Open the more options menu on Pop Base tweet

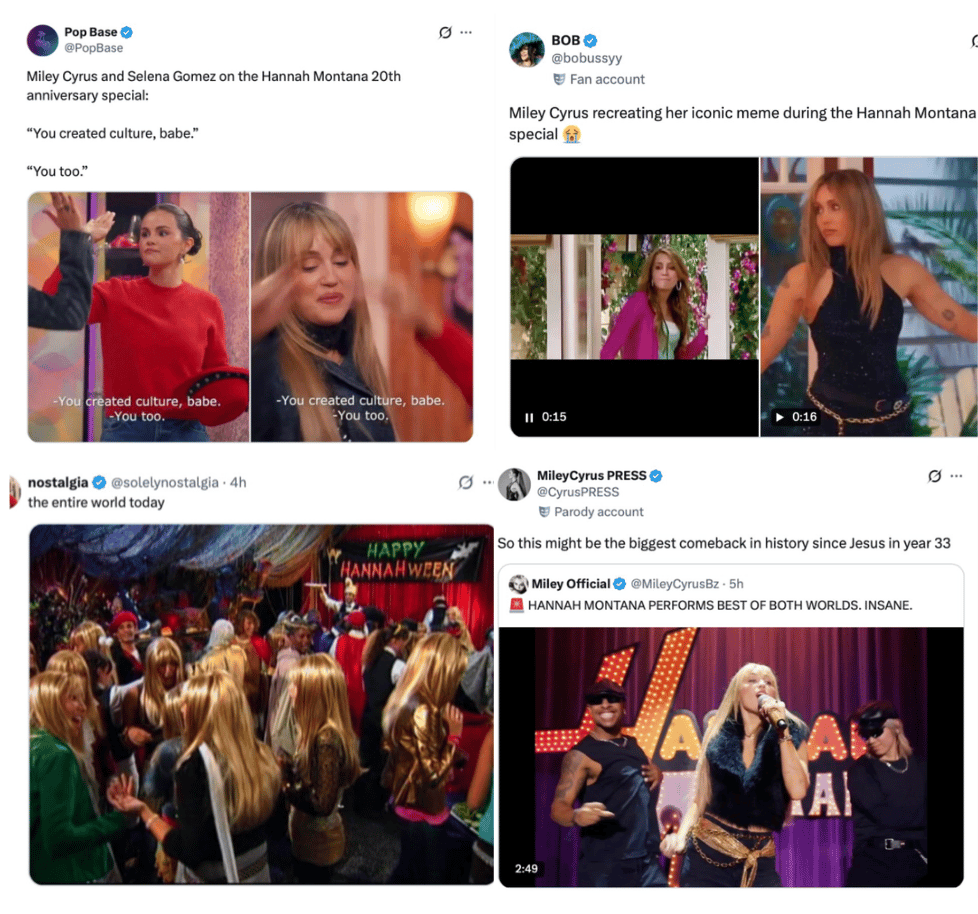[466, 32]
